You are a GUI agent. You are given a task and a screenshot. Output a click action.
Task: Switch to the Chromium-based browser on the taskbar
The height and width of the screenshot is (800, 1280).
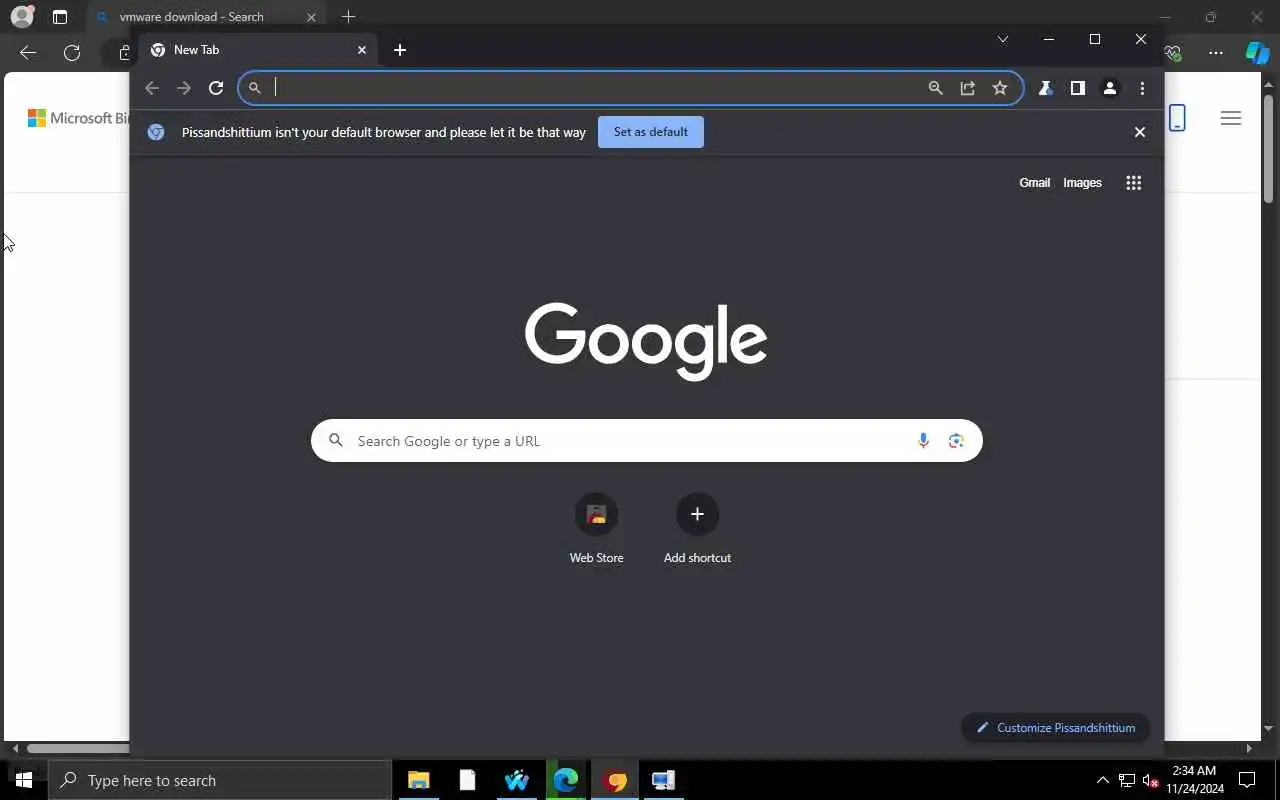615,780
